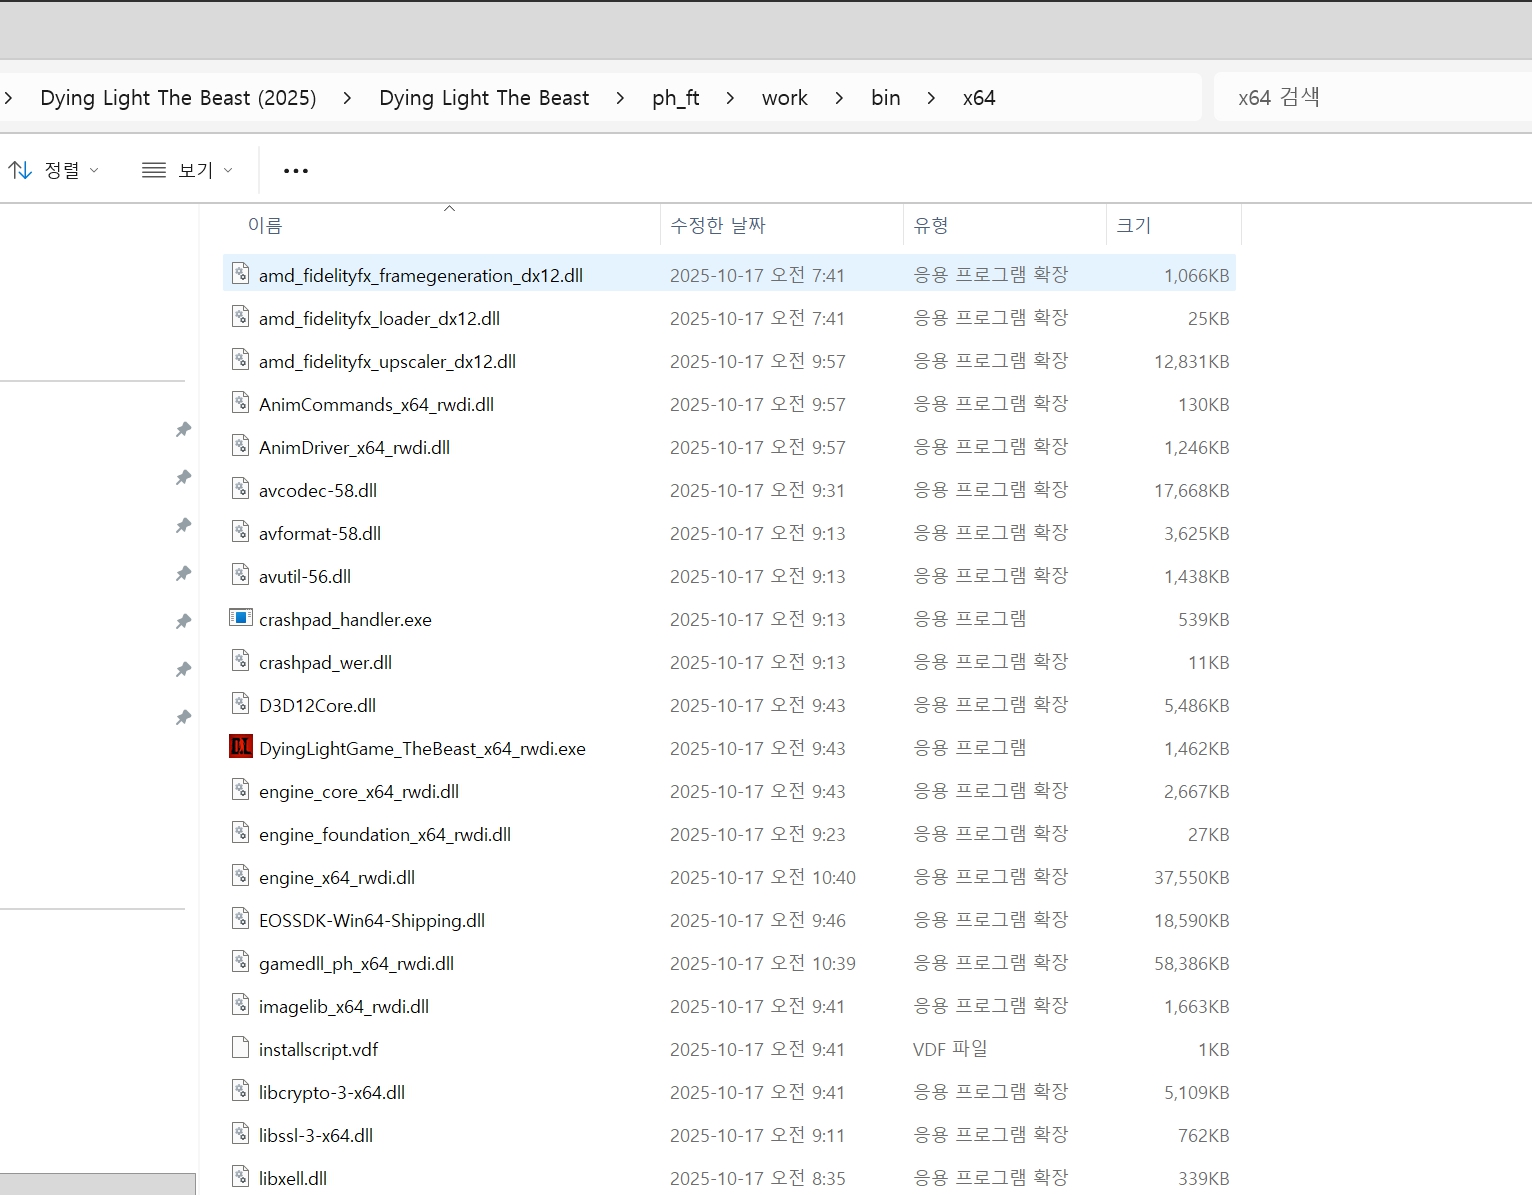Screen dimensions: 1532x1195
Task: Select the AnimCommands_x64_rwdi.dll file icon
Action: coord(240,403)
